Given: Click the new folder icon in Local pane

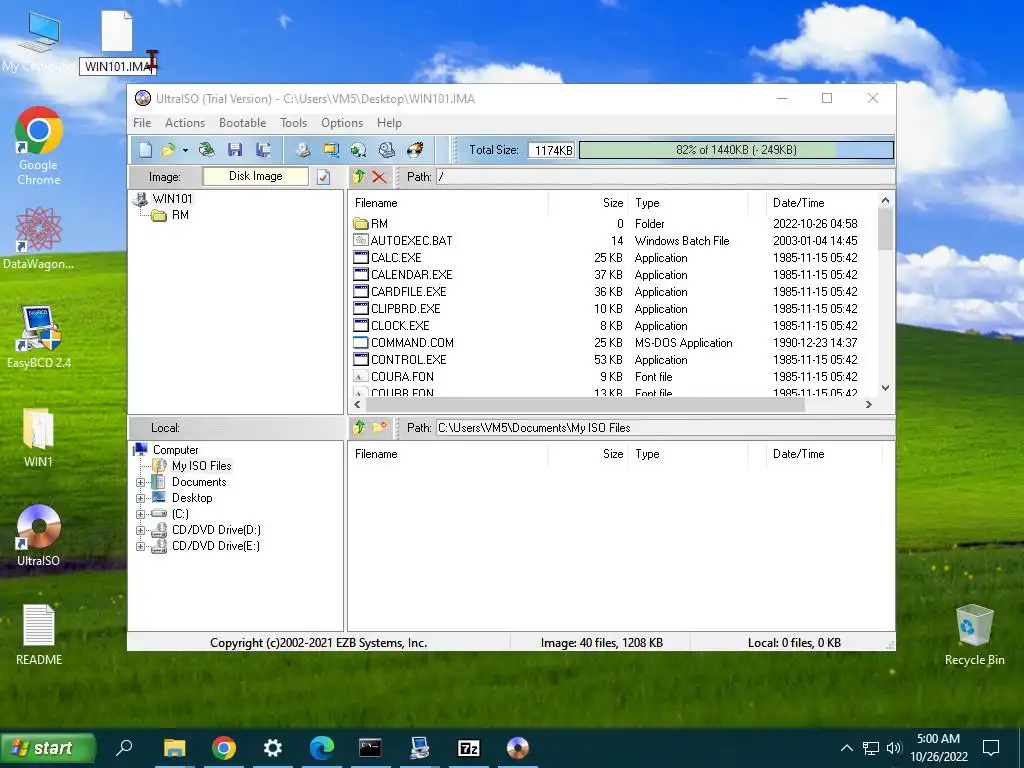Looking at the screenshot, I should tap(379, 428).
